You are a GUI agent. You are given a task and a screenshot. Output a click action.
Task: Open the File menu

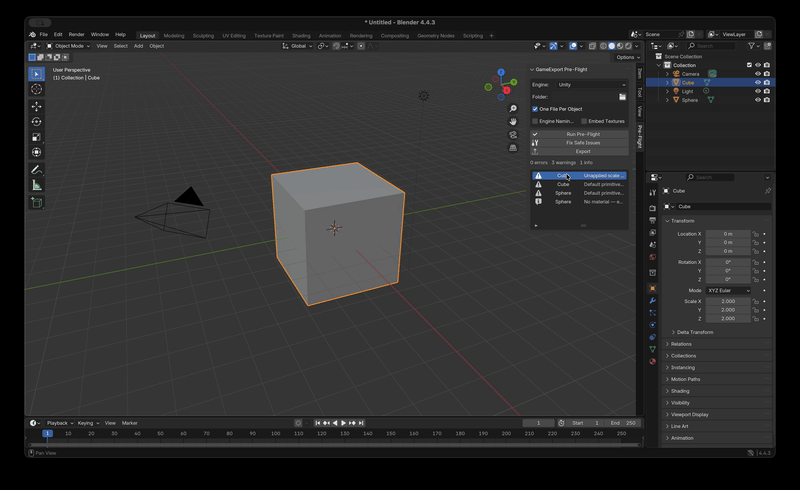[x=44, y=35]
